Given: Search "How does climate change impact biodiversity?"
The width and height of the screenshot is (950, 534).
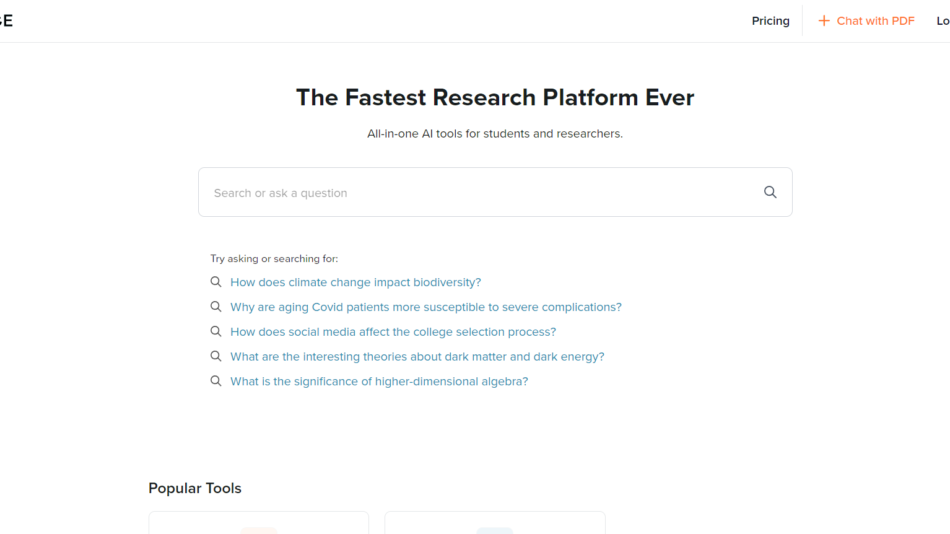Looking at the screenshot, I should tap(355, 282).
